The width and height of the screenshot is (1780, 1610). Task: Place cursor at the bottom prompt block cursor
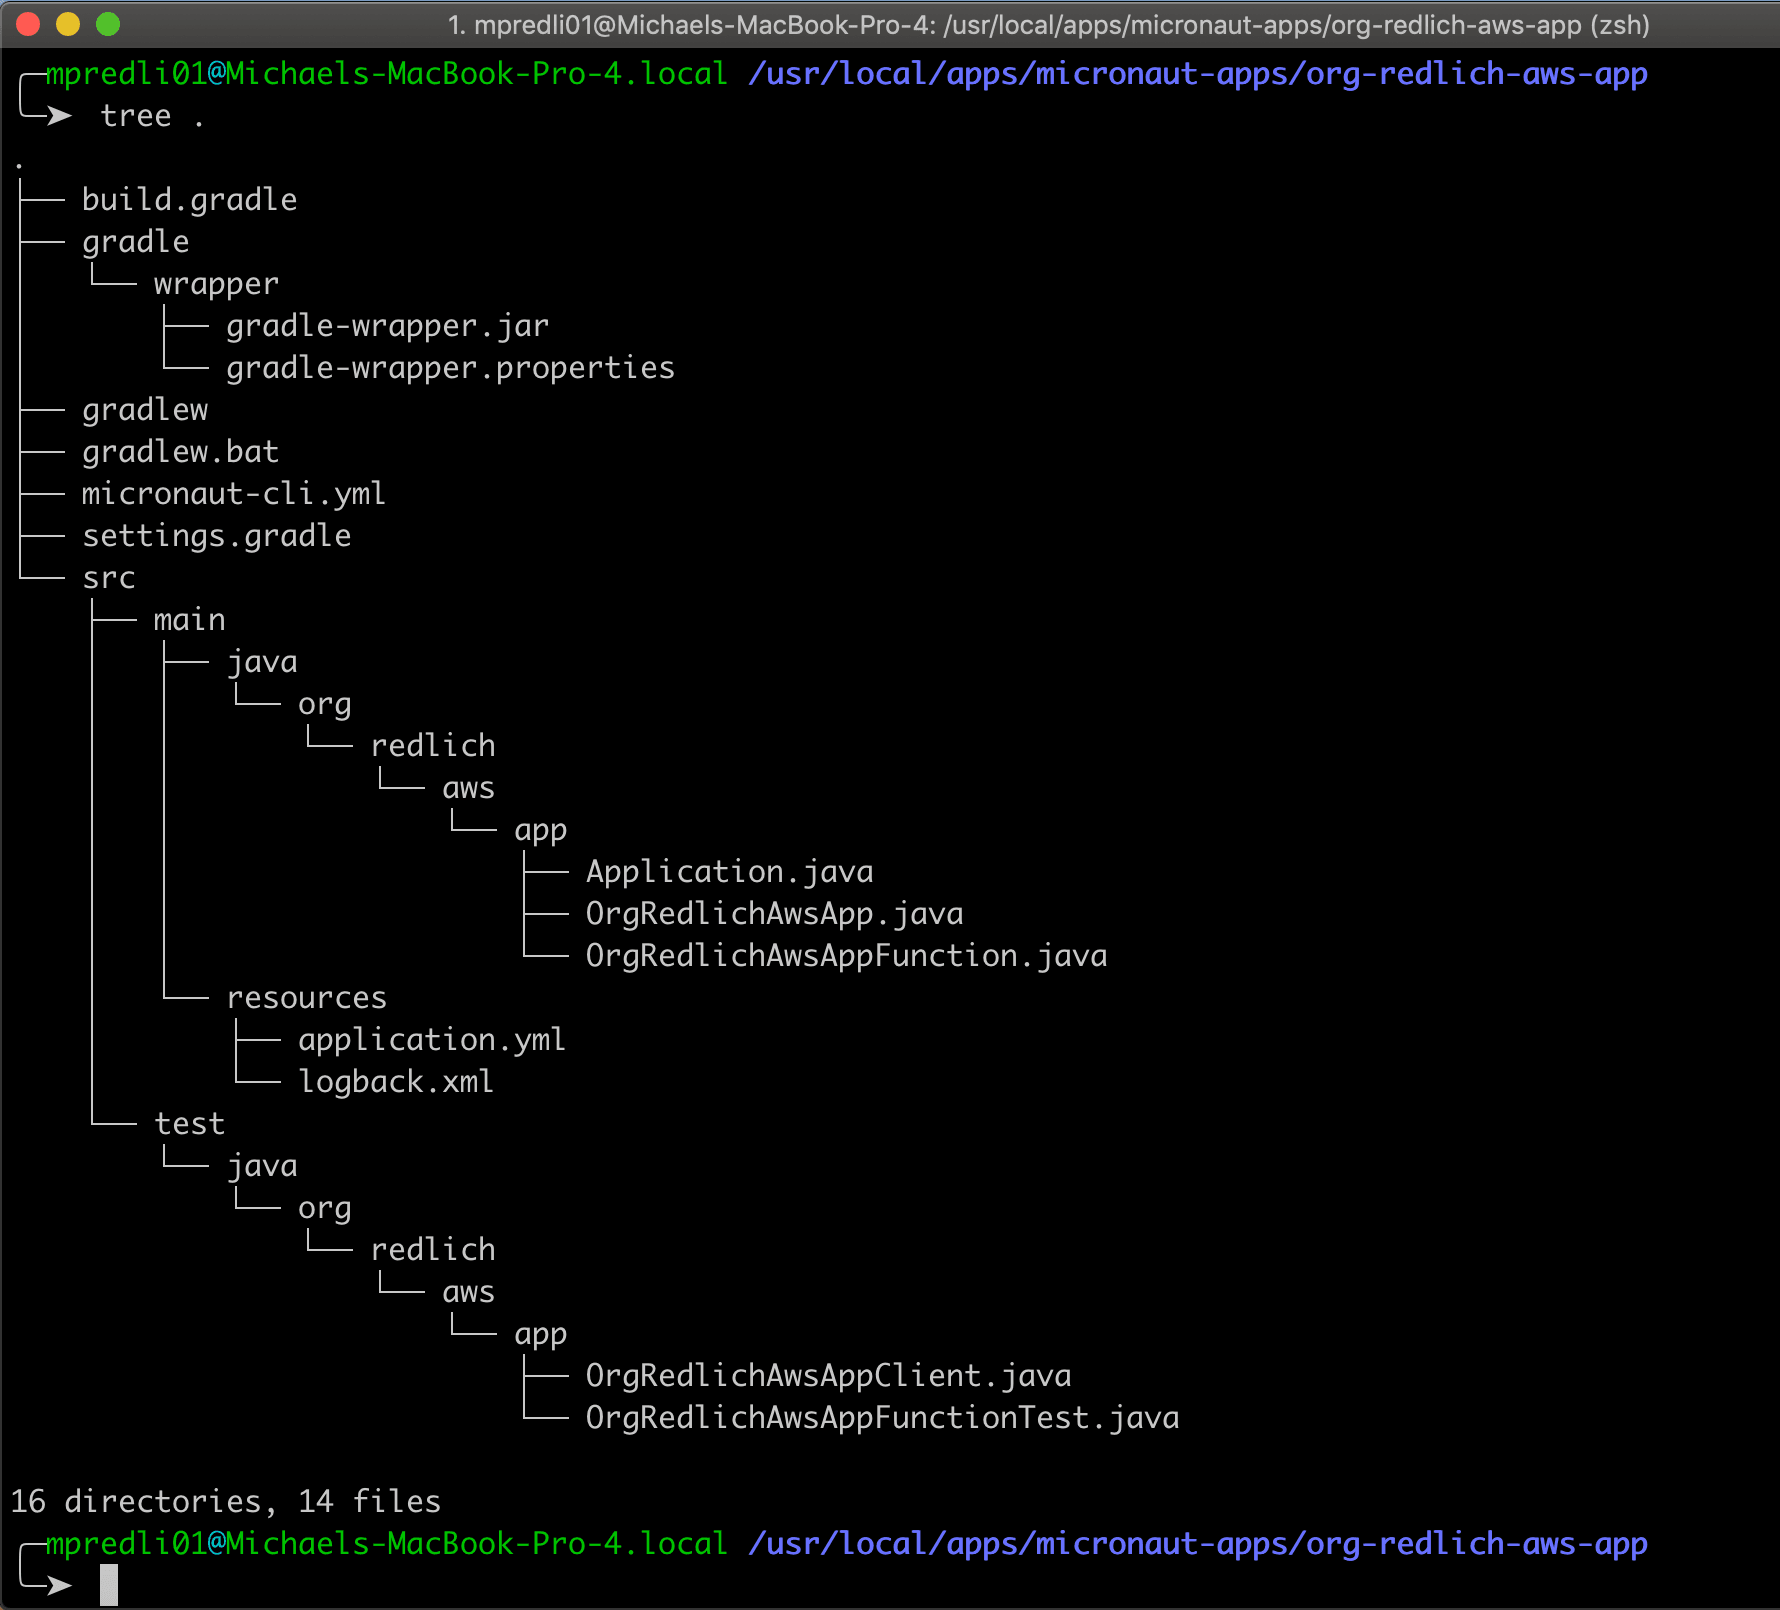tap(109, 1585)
